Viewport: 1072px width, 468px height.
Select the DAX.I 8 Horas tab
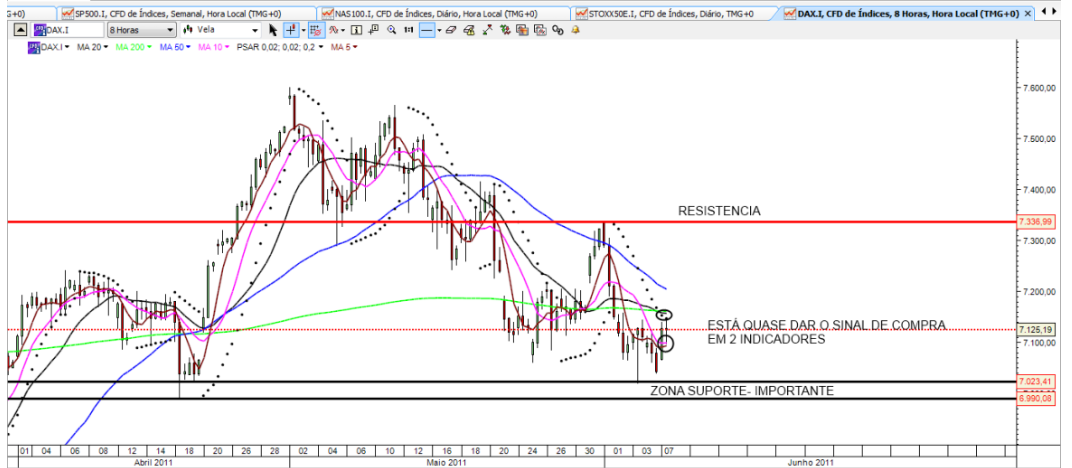[x=902, y=13]
